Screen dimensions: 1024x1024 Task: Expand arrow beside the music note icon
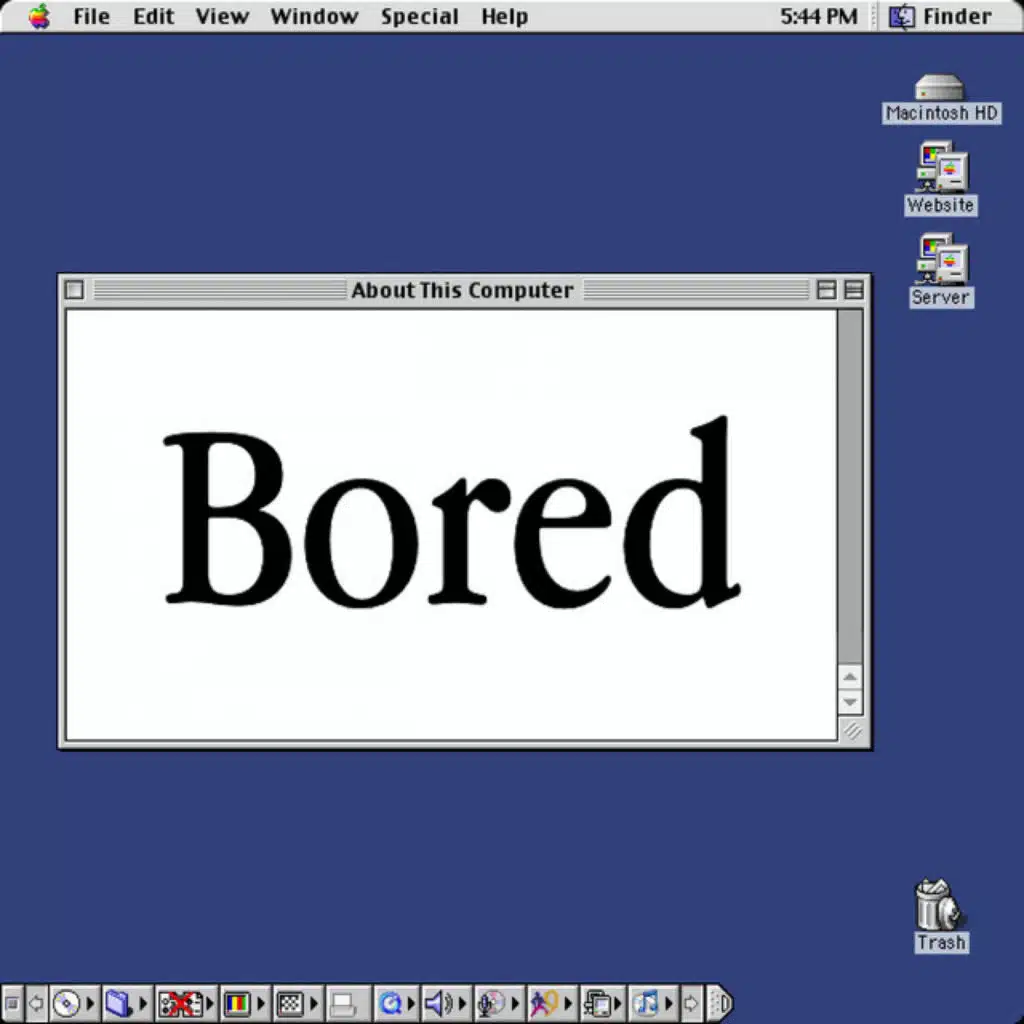669,1003
